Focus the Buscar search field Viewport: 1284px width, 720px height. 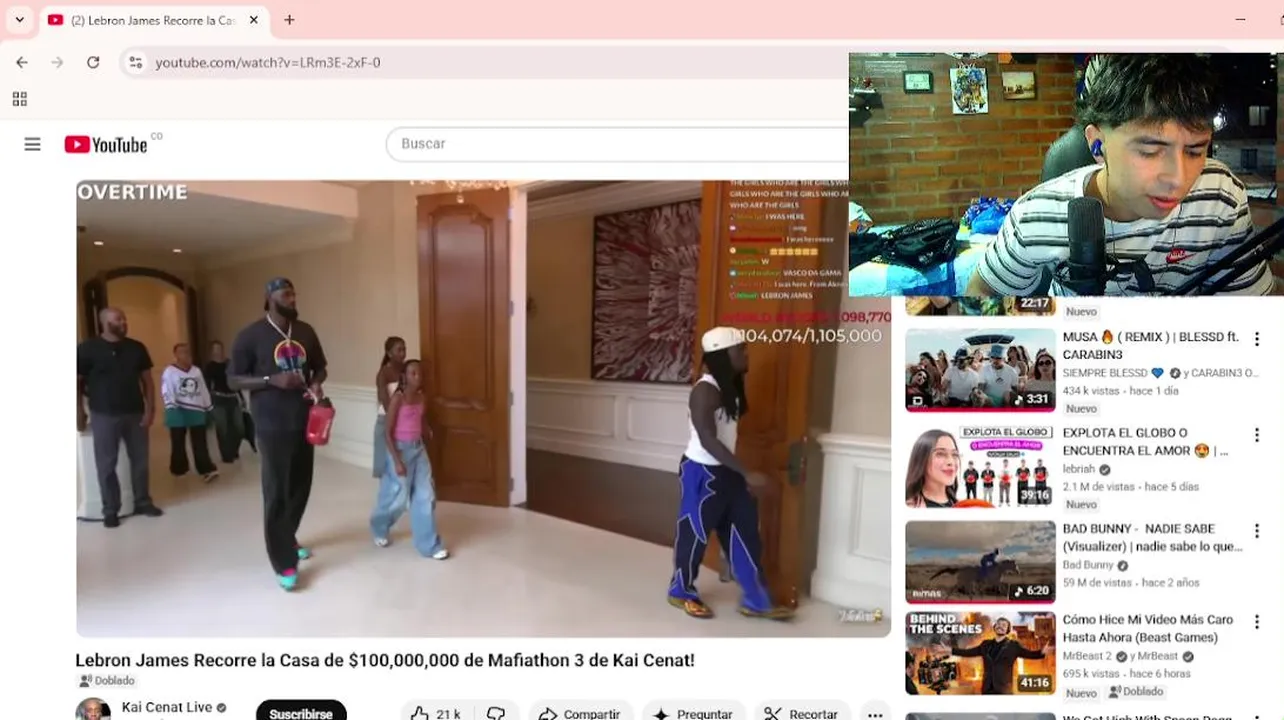coord(617,144)
